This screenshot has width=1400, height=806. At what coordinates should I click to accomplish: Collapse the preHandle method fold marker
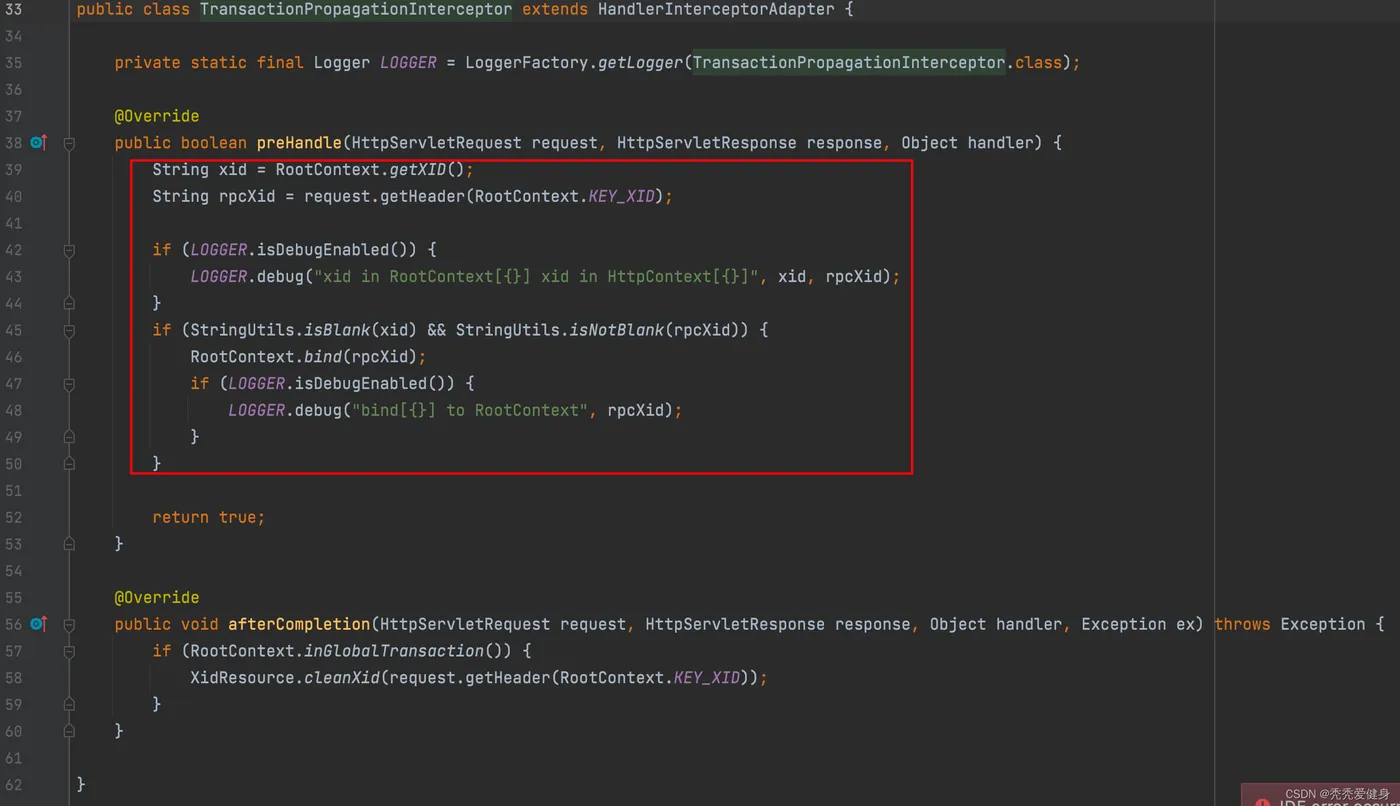tap(69, 143)
